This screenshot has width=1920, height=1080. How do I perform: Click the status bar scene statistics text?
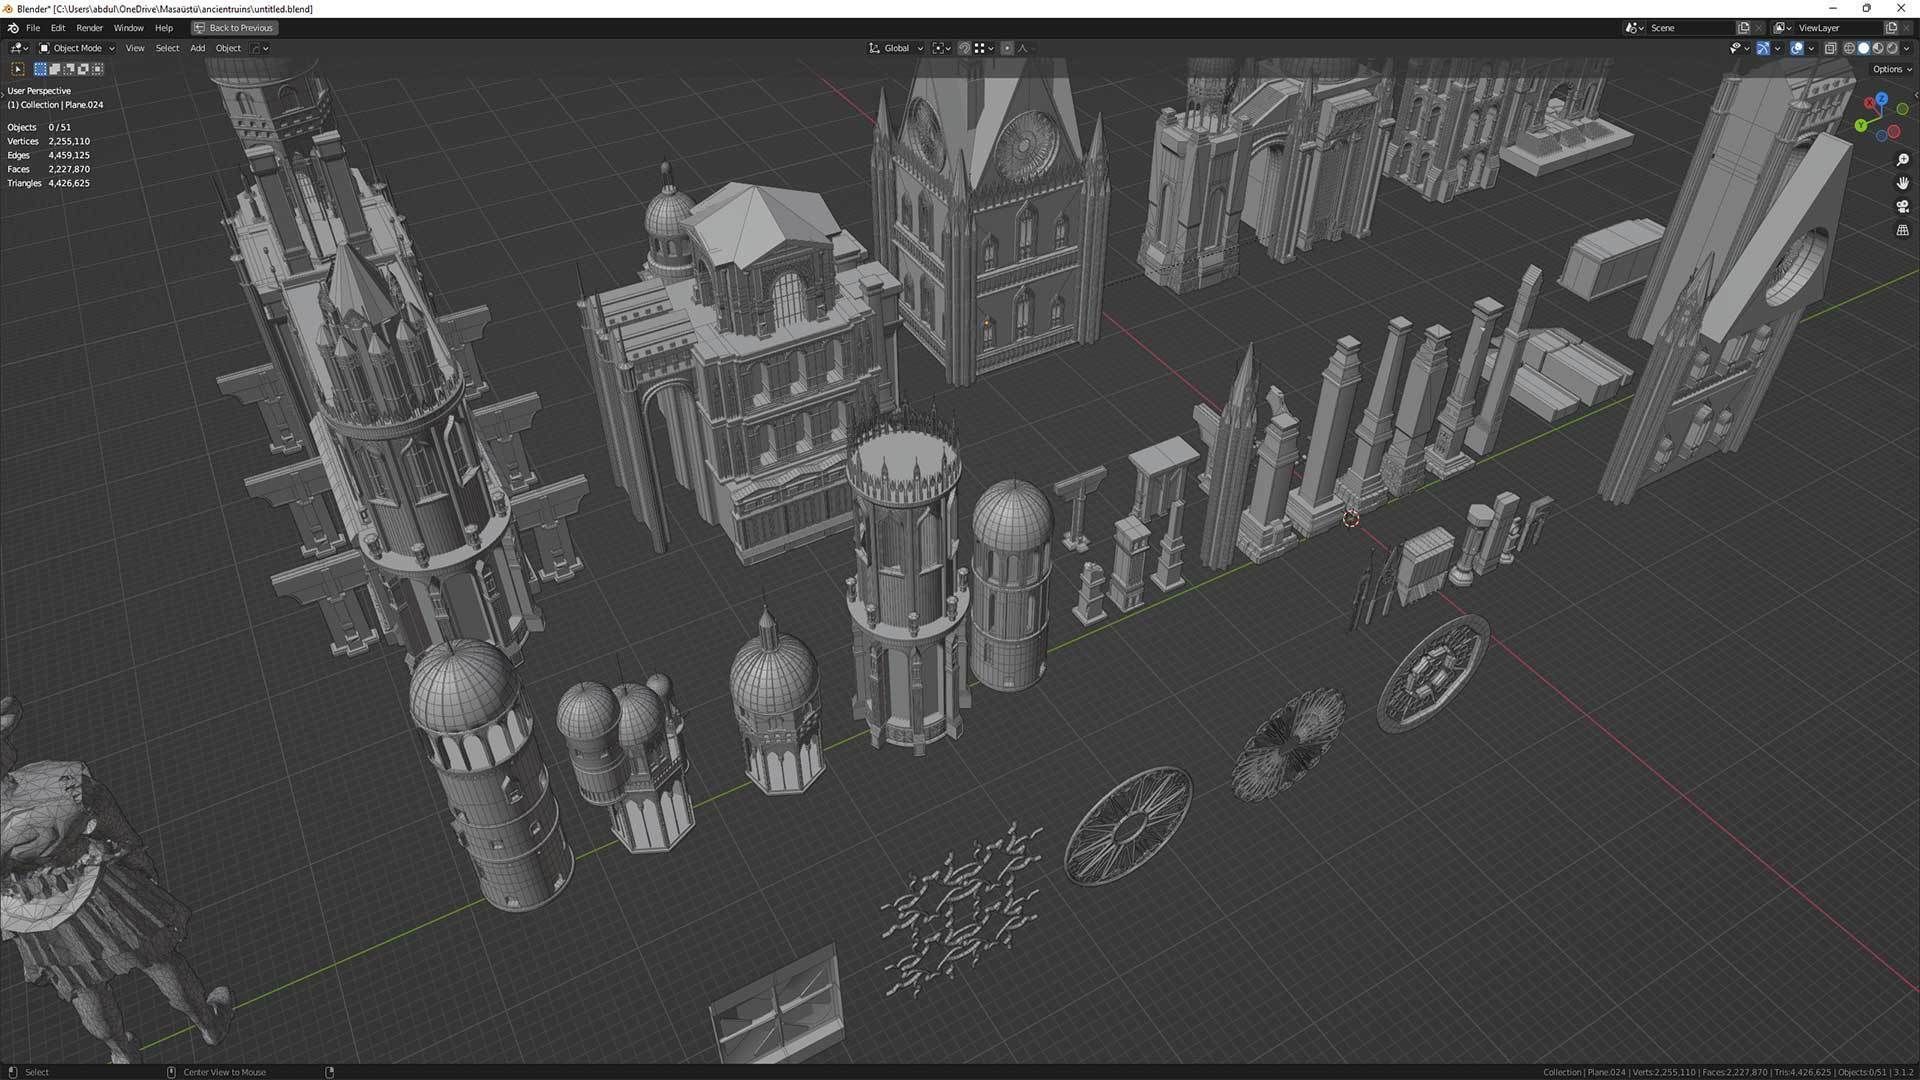coord(1728,1072)
